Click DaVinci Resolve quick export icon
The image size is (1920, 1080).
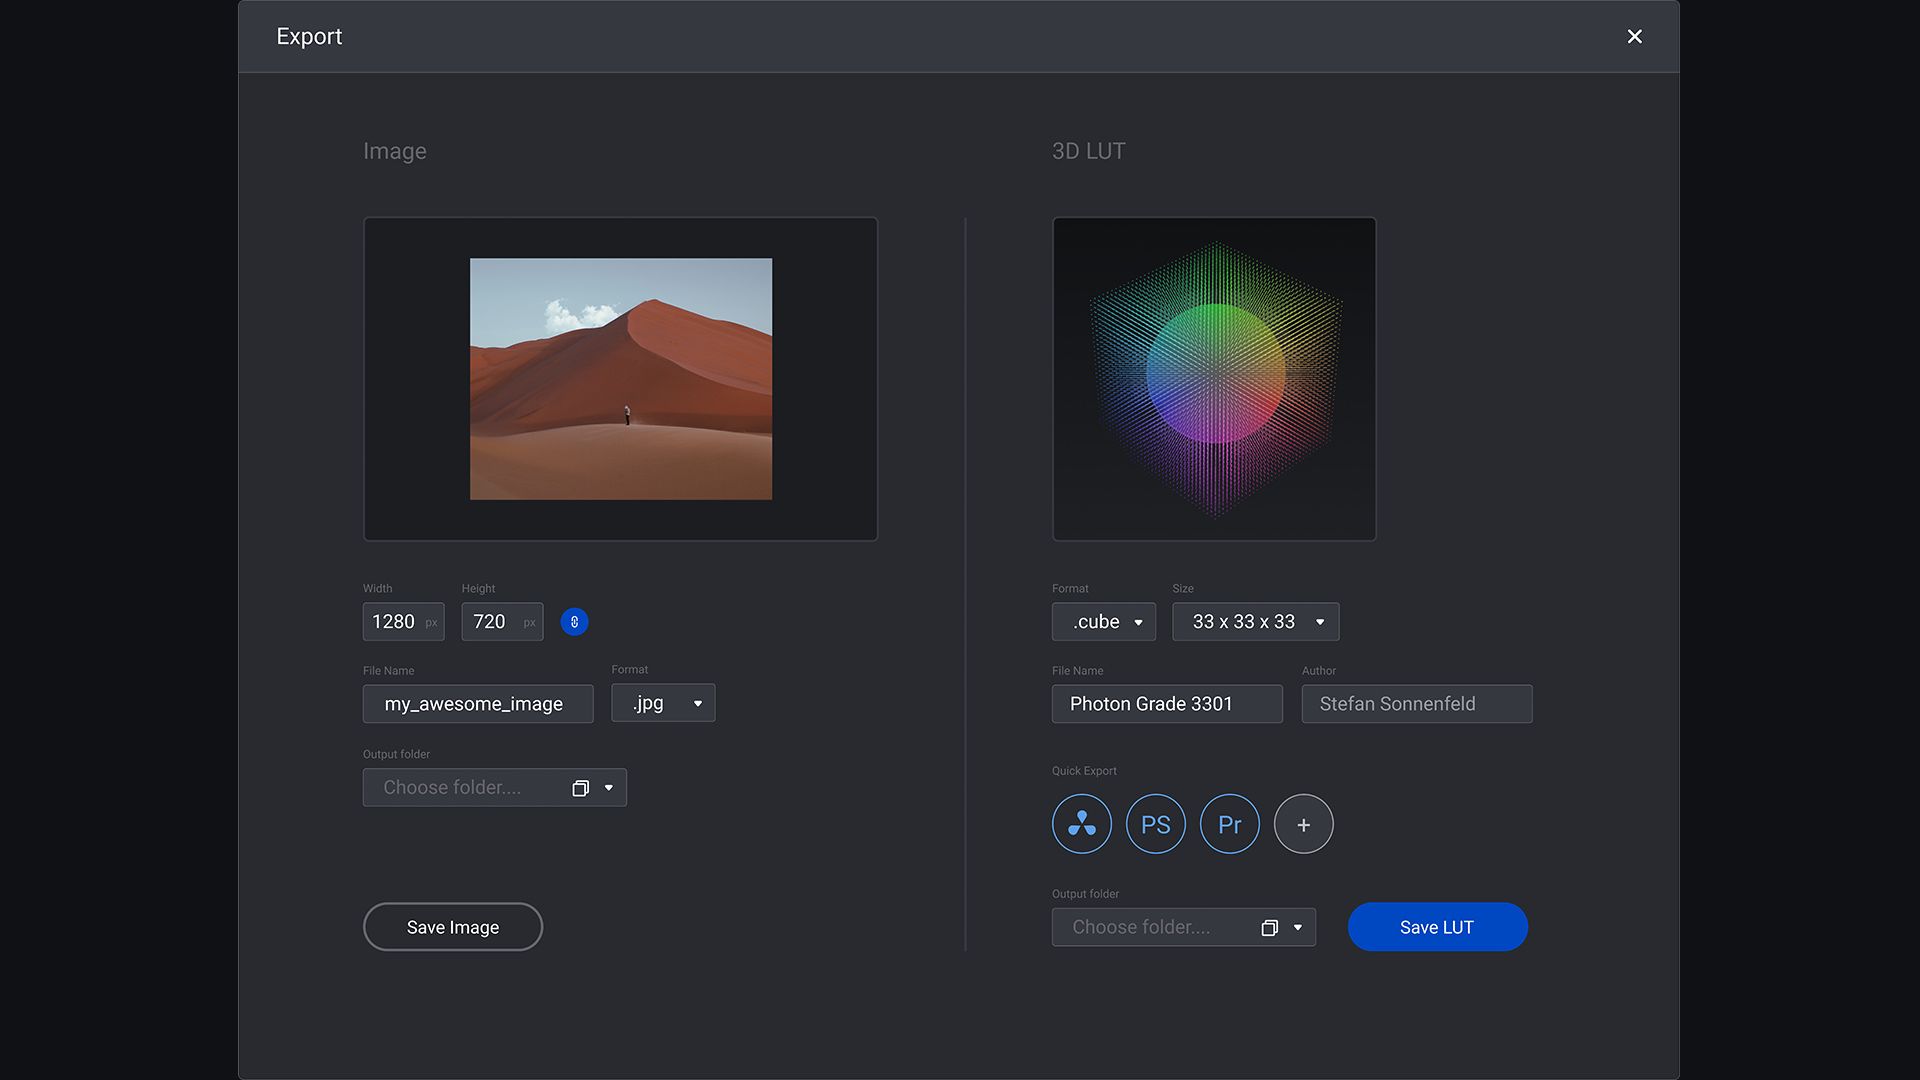click(x=1081, y=824)
